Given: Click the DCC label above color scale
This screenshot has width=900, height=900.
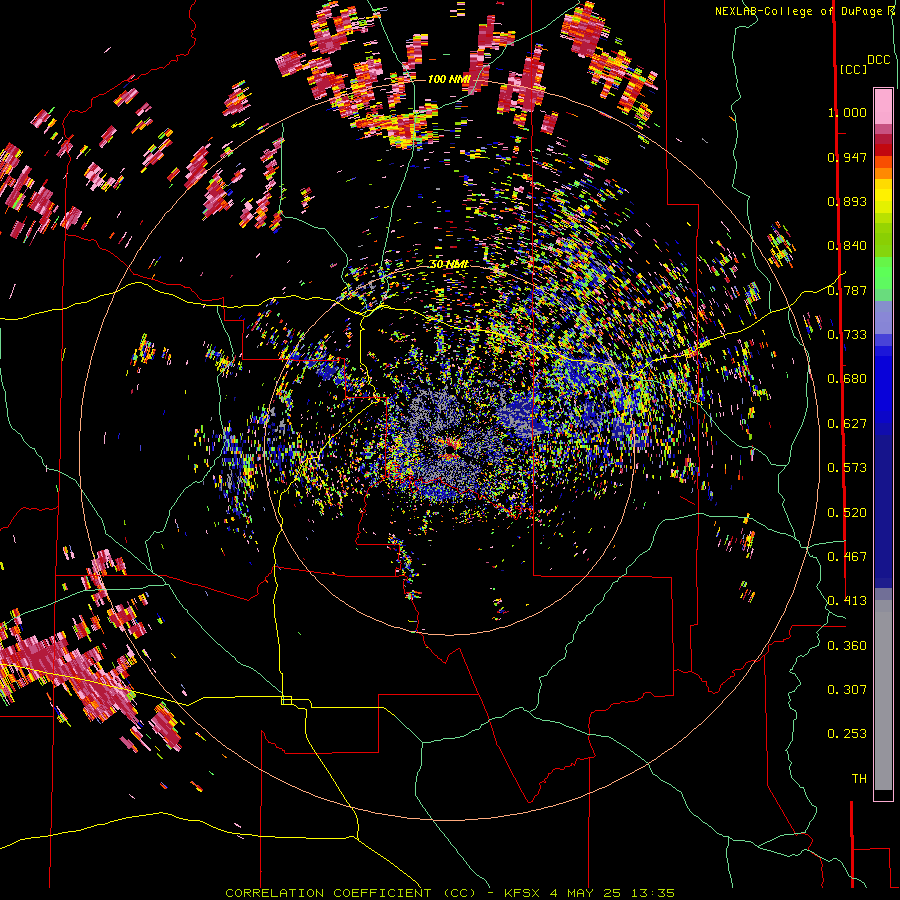Looking at the screenshot, I should coord(878,60).
